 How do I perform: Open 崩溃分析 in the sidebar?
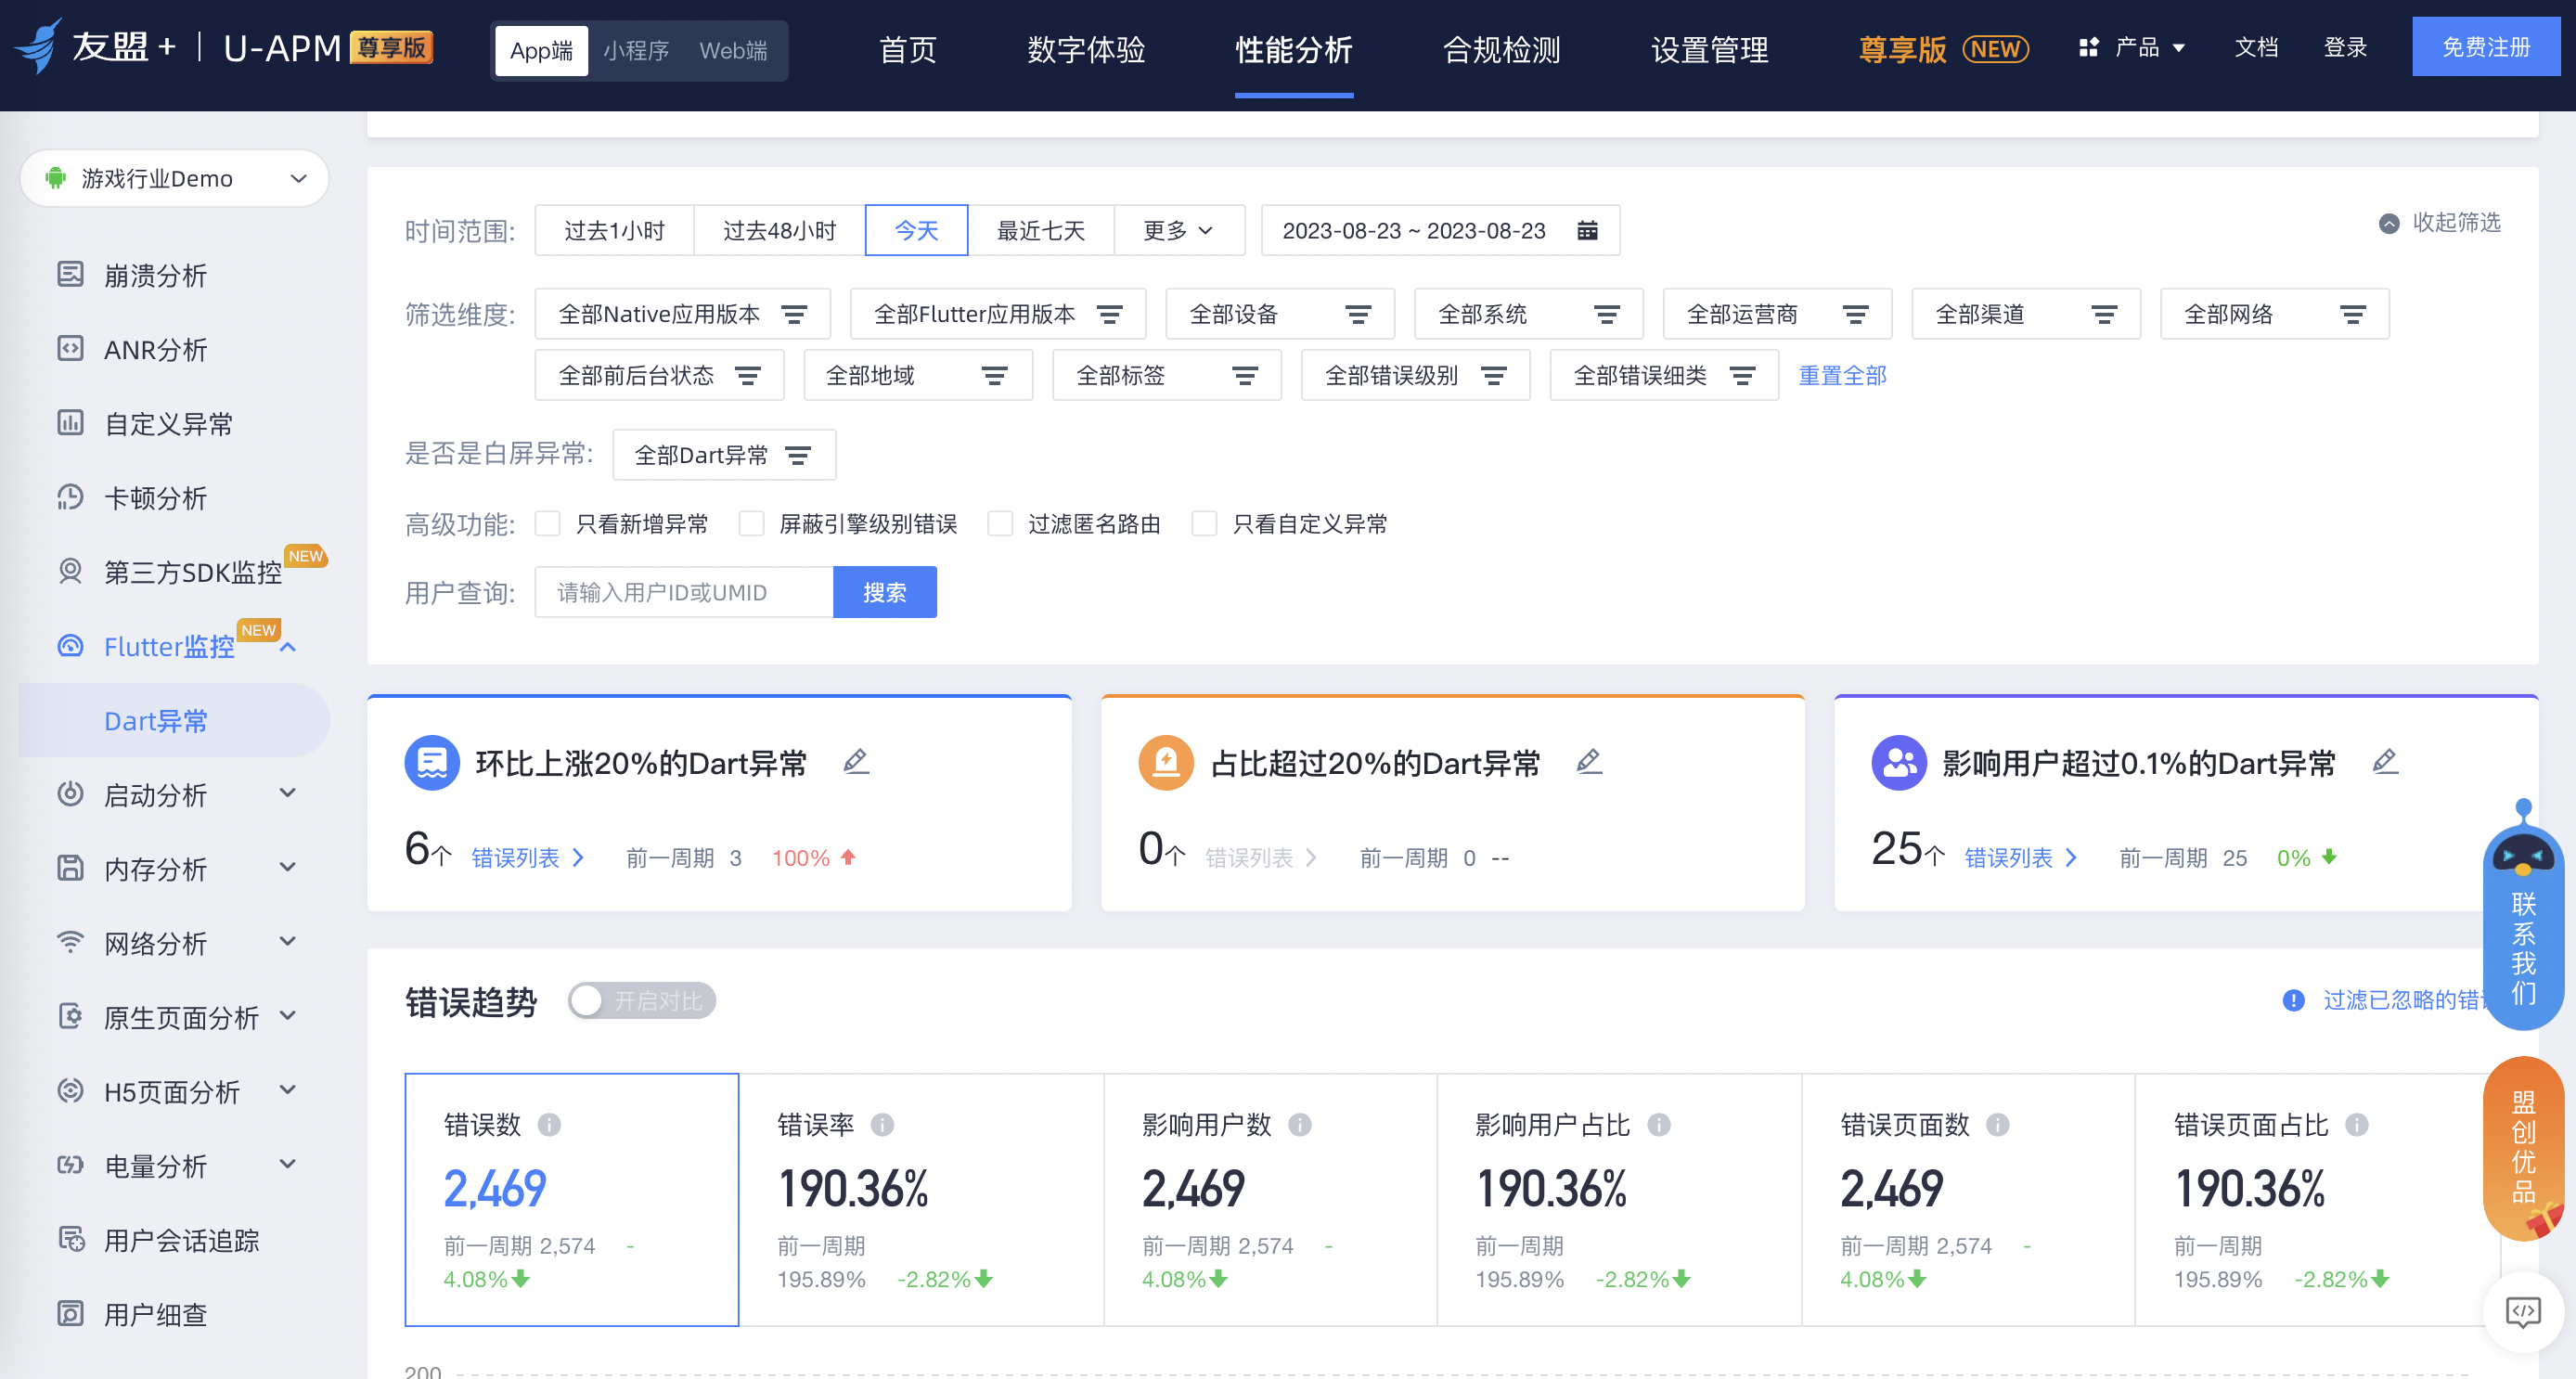click(x=155, y=275)
